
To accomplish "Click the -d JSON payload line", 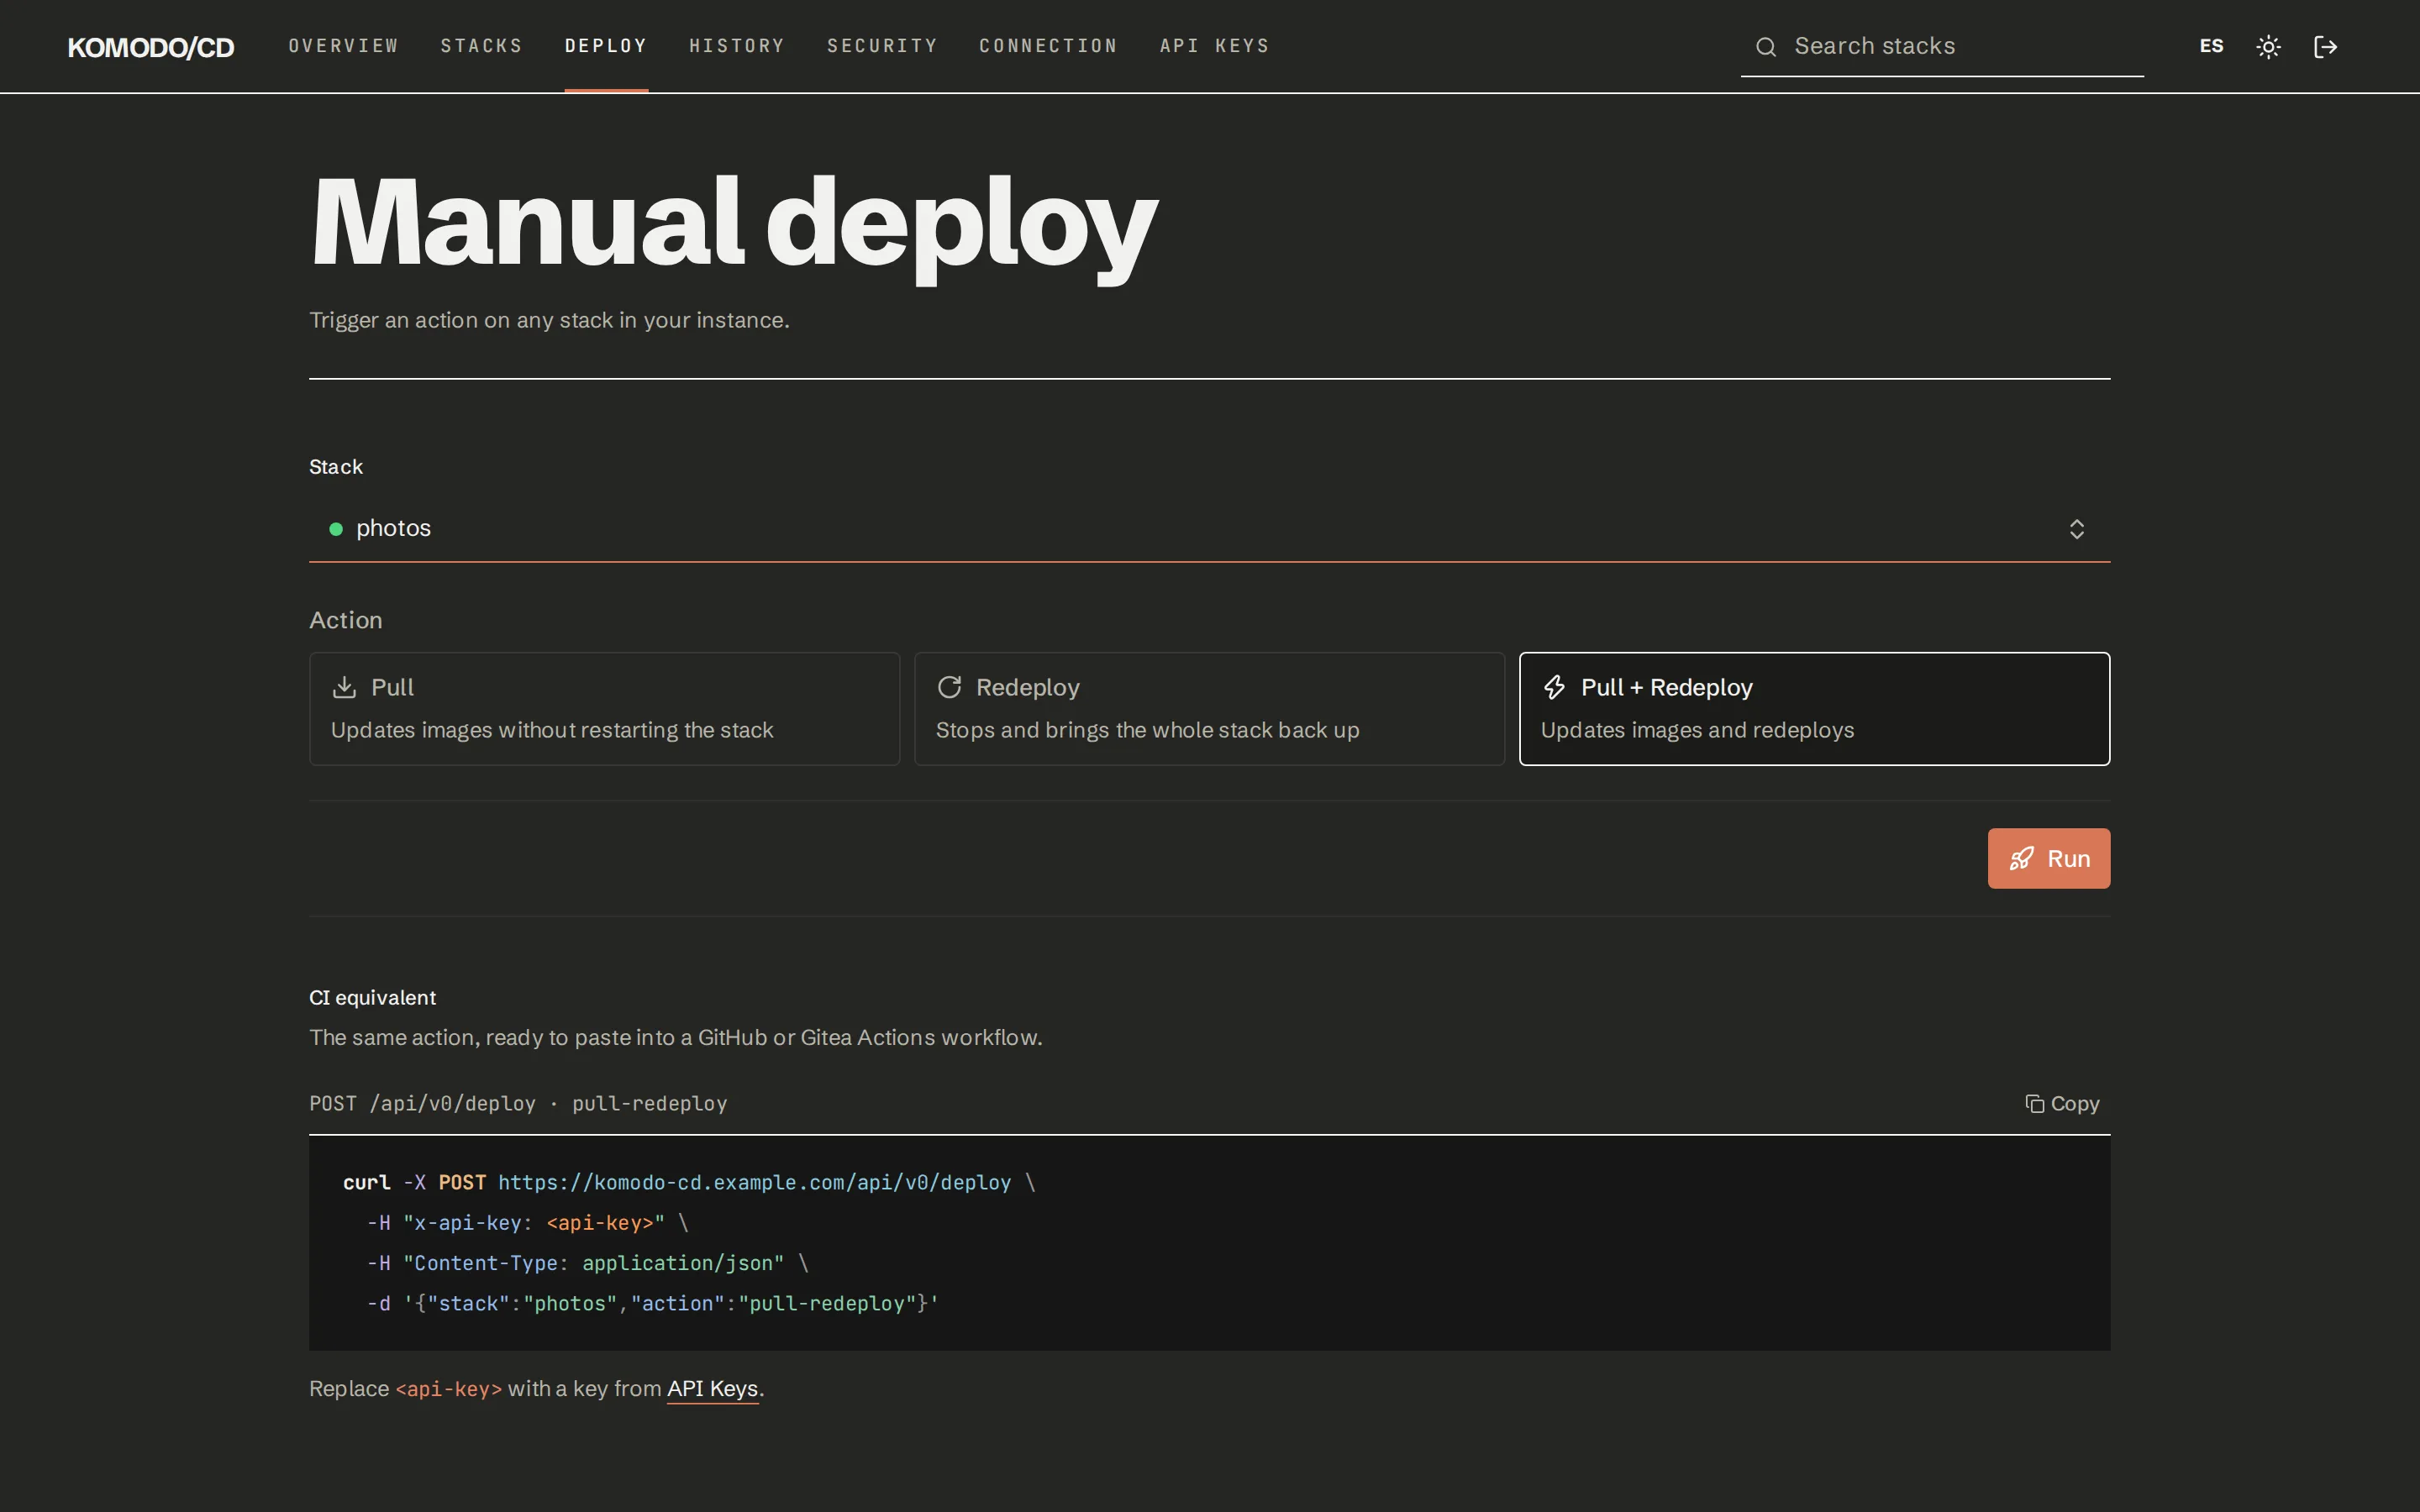I will click(x=652, y=1303).
